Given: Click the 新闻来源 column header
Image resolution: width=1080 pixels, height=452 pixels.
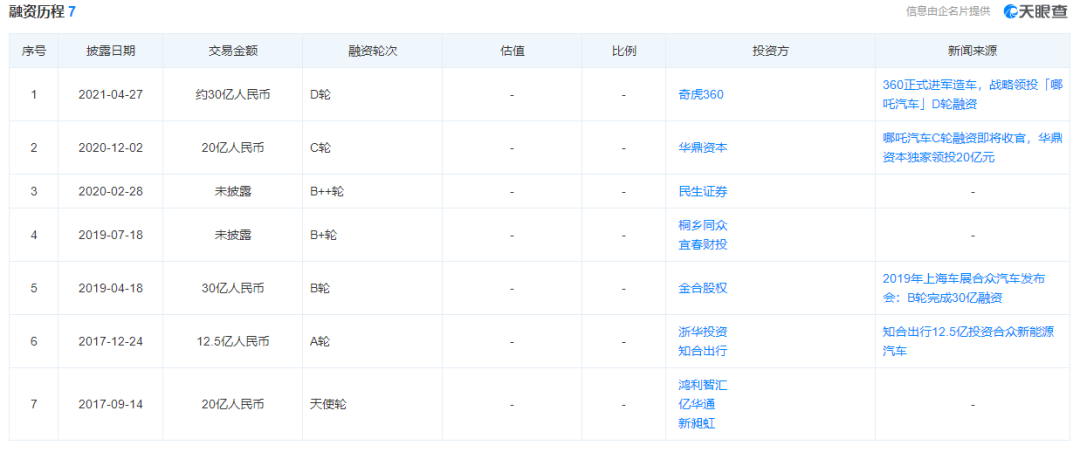Looking at the screenshot, I should 973,51.
